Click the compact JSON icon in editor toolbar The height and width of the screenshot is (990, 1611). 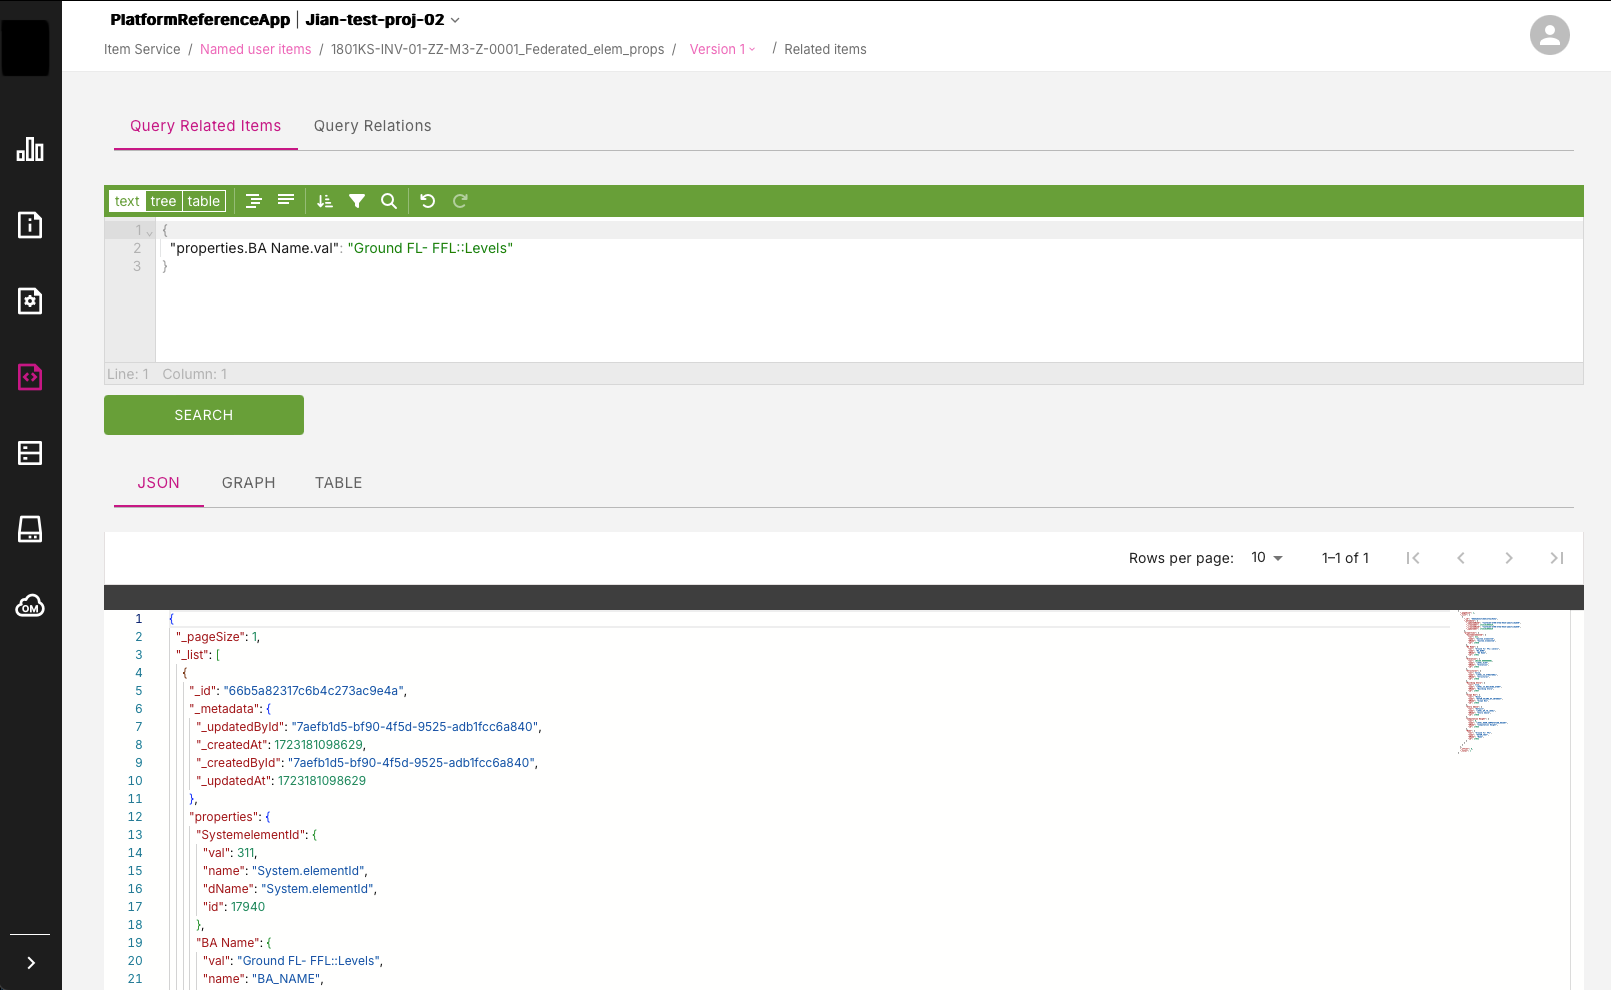pos(286,201)
